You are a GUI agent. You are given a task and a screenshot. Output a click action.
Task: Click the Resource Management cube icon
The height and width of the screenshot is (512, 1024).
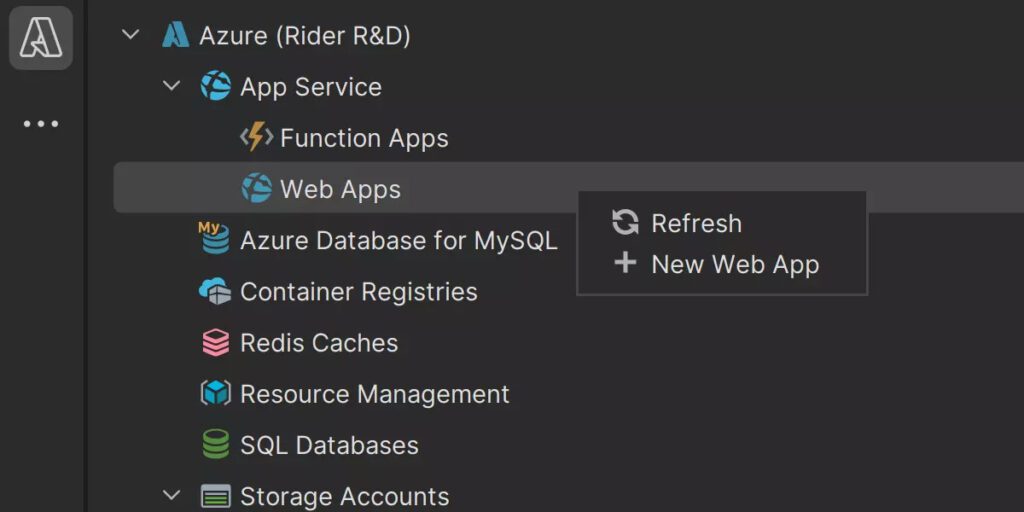[x=216, y=394]
